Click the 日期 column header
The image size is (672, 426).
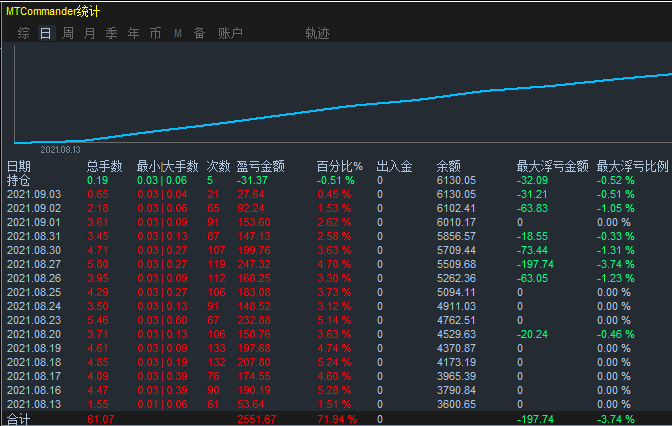pyautogui.click(x=18, y=166)
